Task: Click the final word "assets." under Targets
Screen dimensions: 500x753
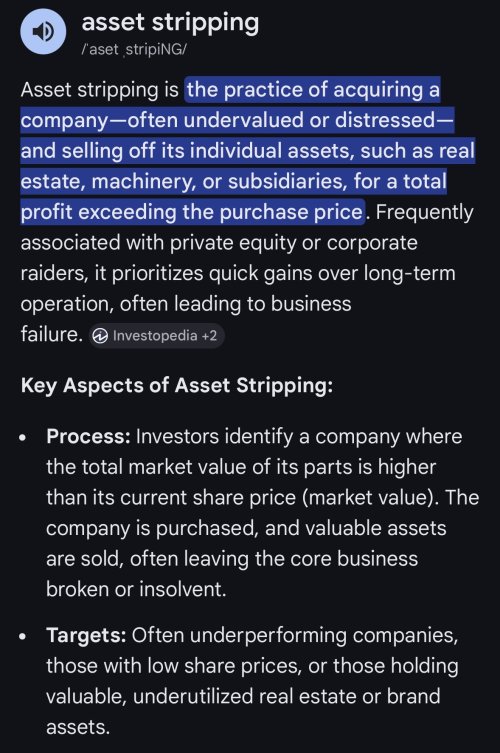Action: tap(78, 728)
